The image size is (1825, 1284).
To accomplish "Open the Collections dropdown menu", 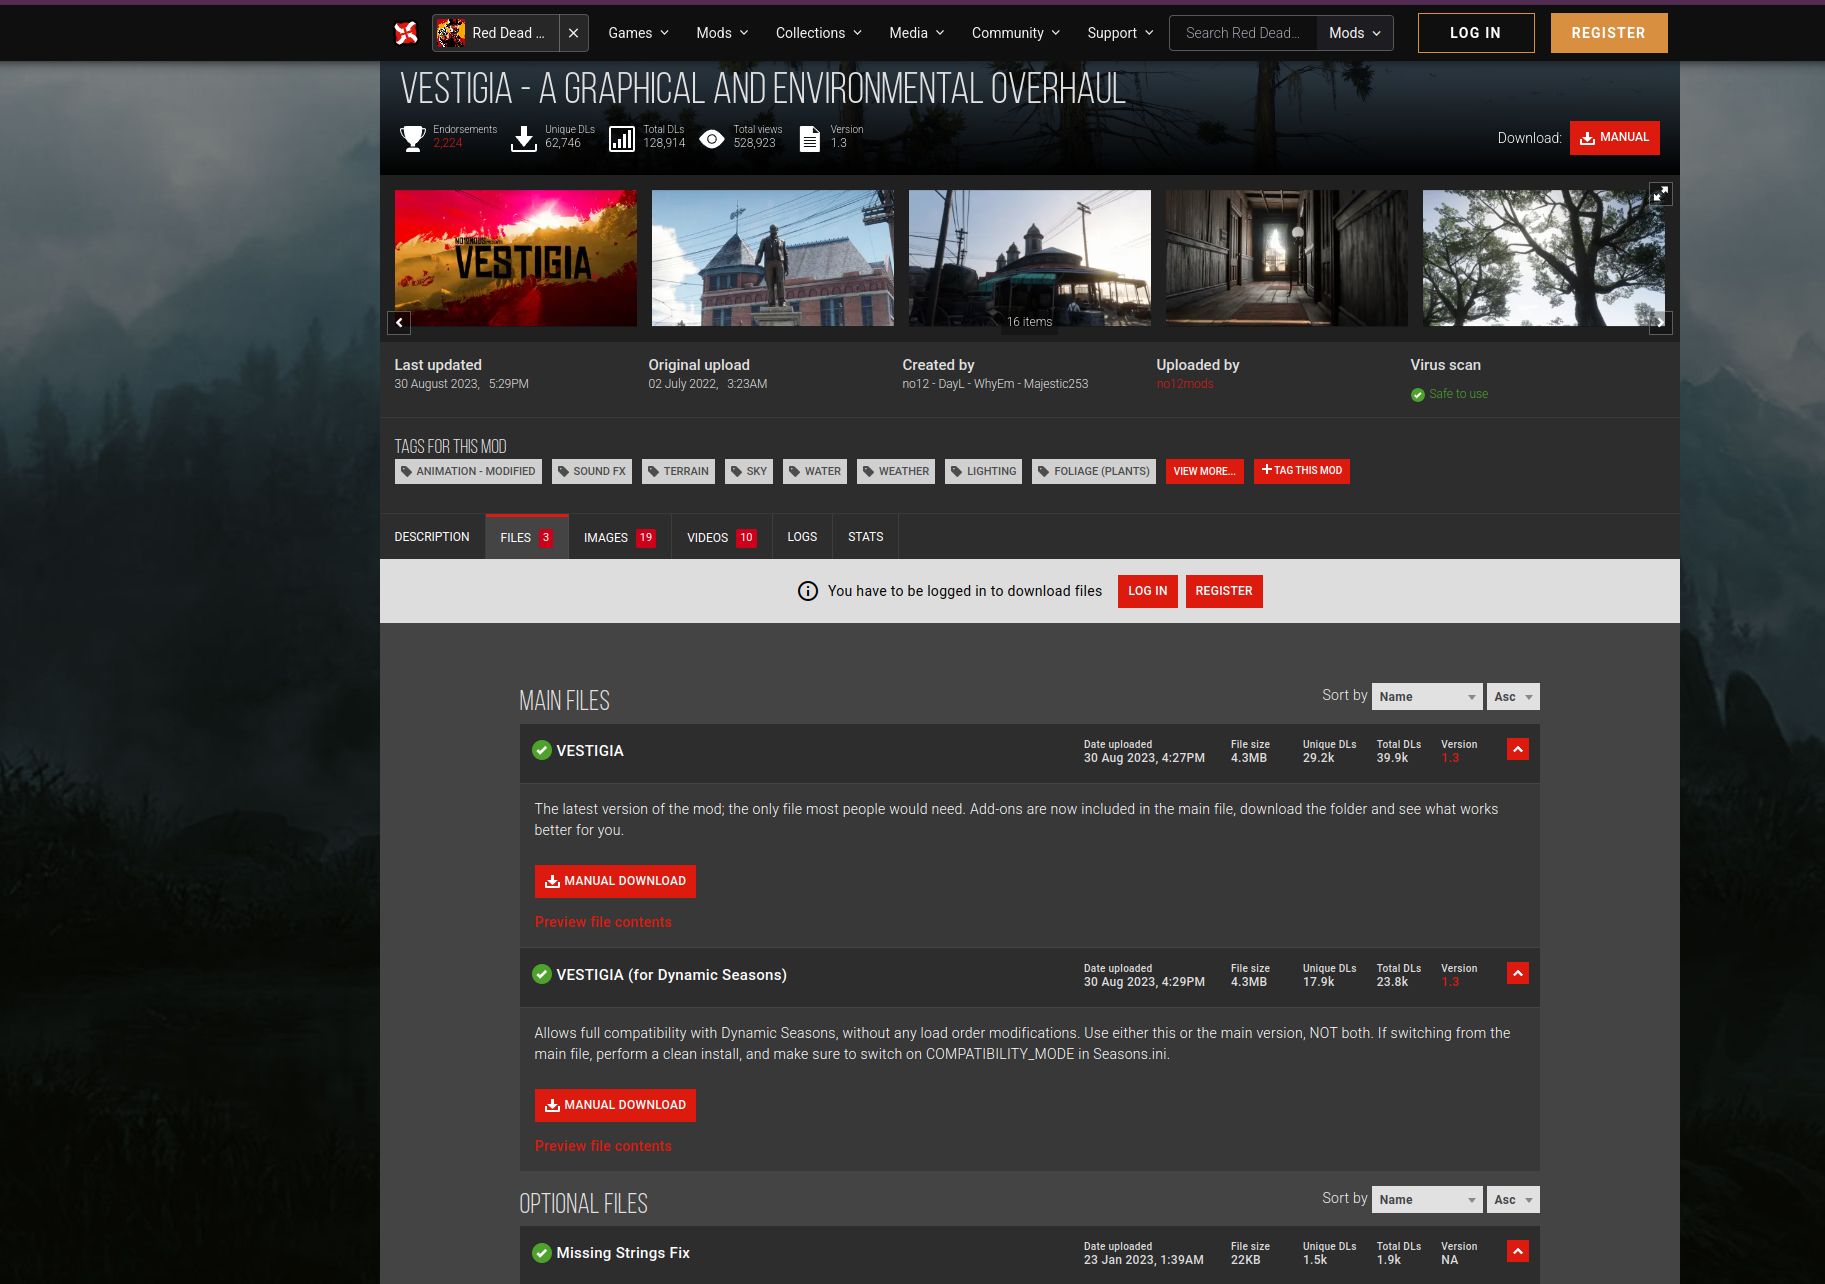I will (818, 33).
